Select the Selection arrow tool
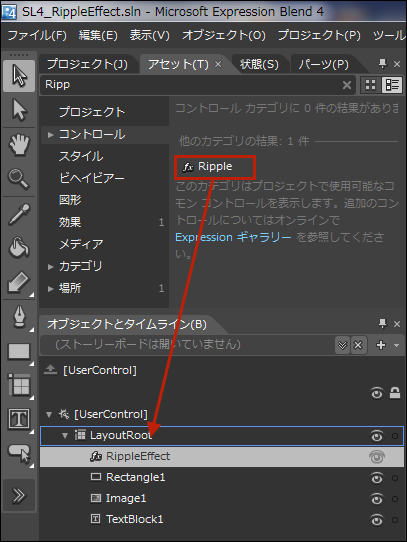 point(19,76)
